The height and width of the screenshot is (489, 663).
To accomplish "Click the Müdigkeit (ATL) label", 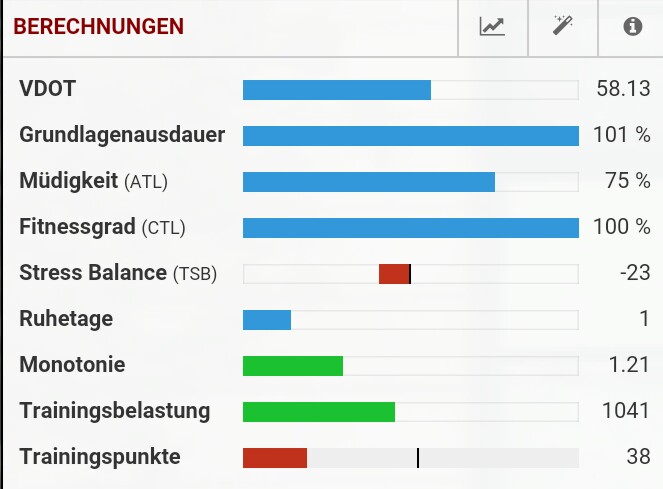I will (93, 181).
